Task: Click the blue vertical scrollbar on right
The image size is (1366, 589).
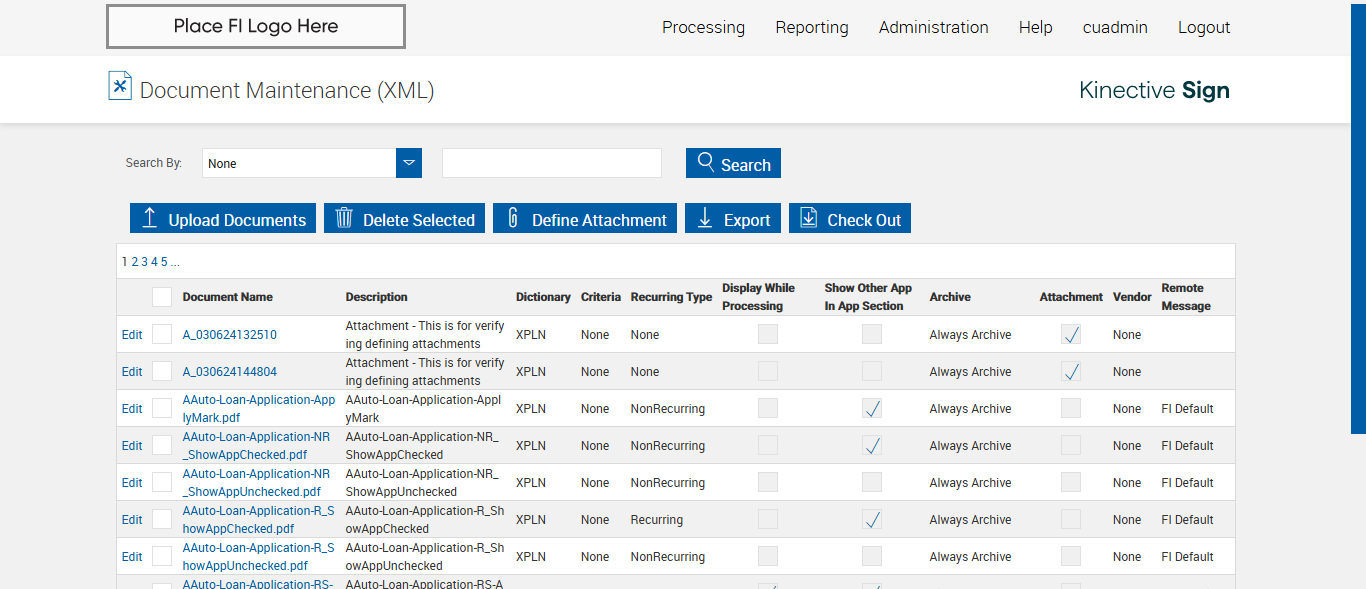Action: point(1358,216)
